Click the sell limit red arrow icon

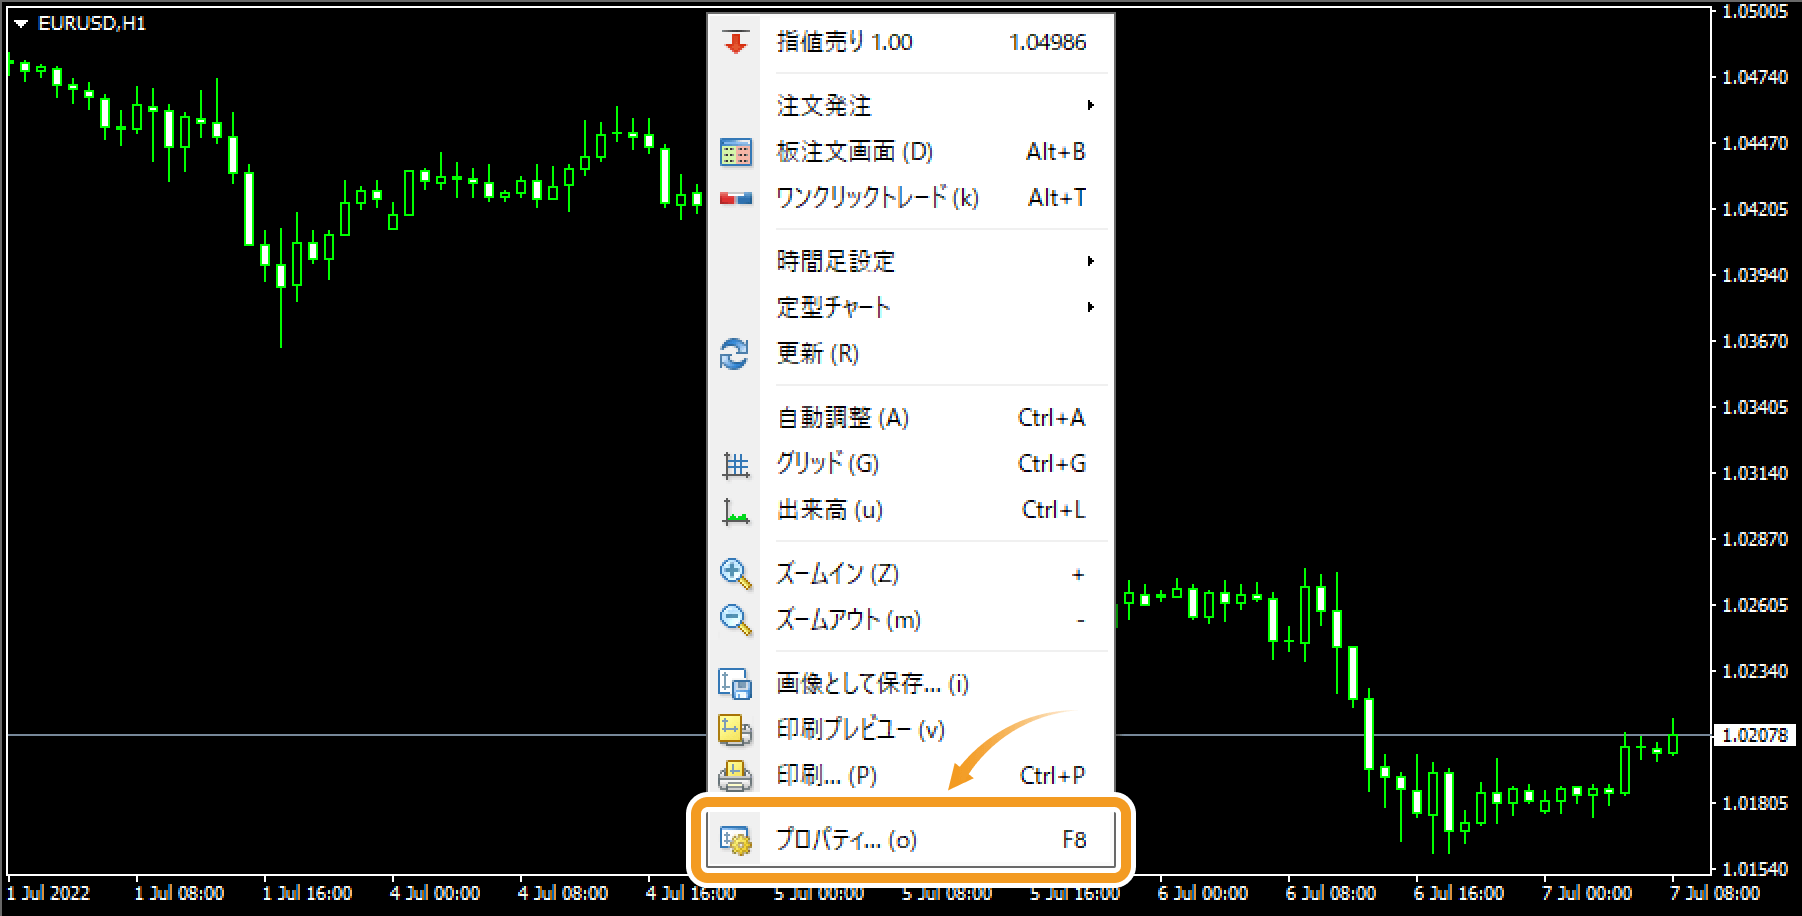(x=736, y=42)
